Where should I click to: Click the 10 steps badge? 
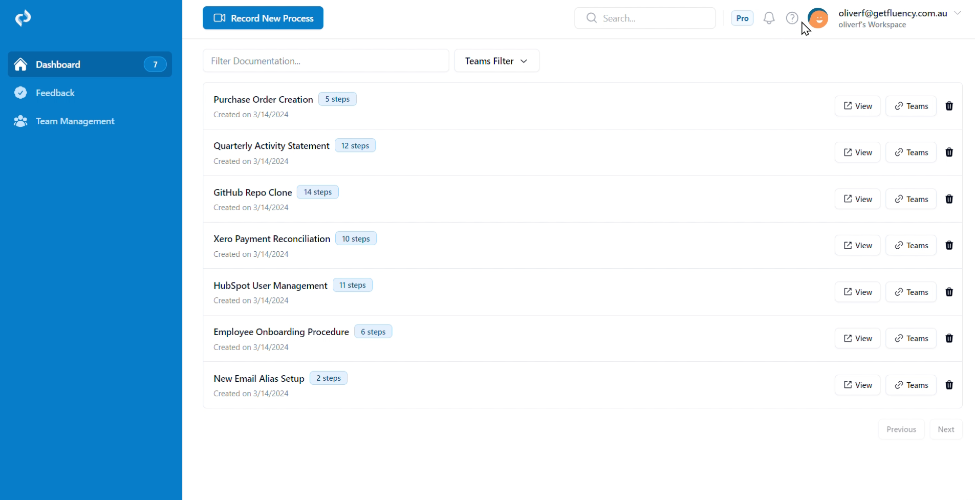pyautogui.click(x=356, y=238)
